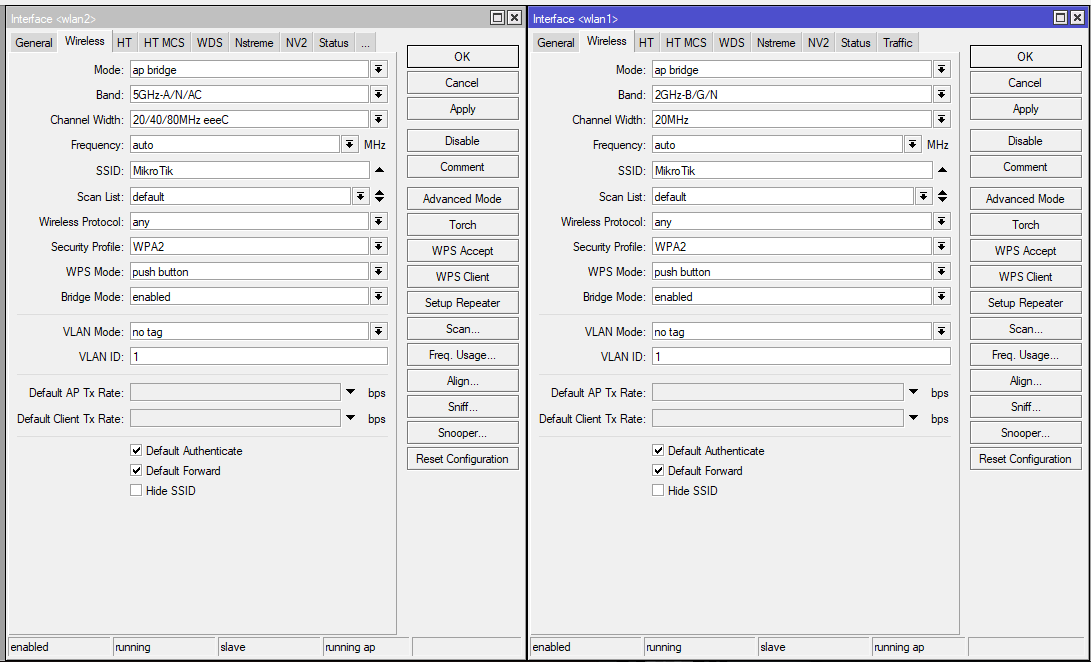1091x662 pixels.
Task: Click the Scan List up/down arrows in wlan1
Action: [942, 197]
